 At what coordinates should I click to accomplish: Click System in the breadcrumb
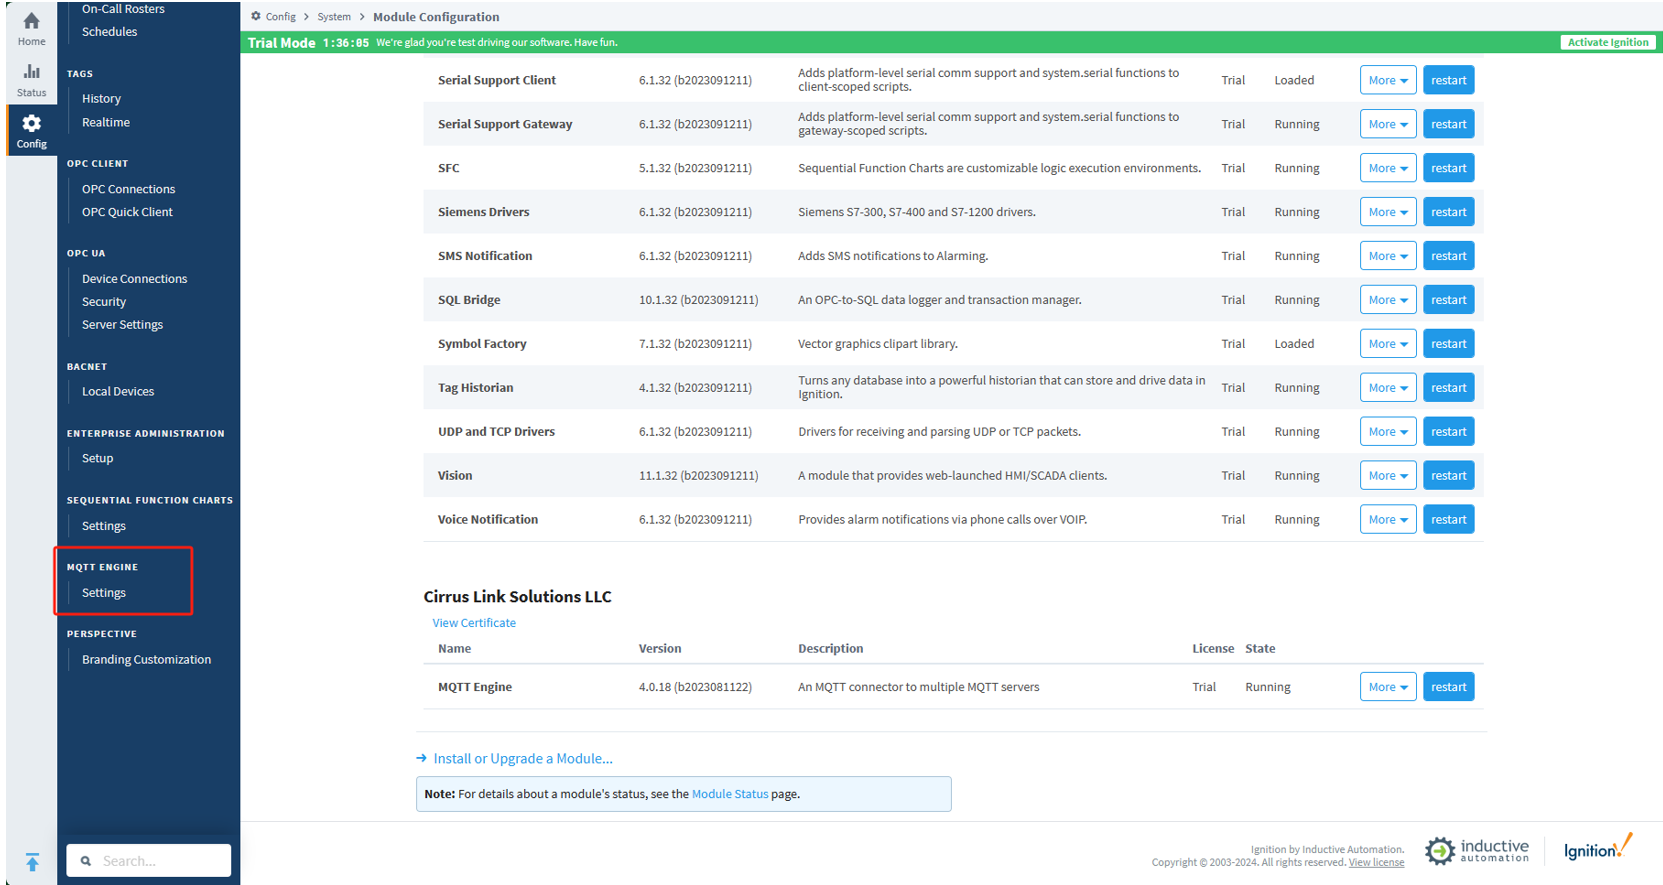point(334,17)
